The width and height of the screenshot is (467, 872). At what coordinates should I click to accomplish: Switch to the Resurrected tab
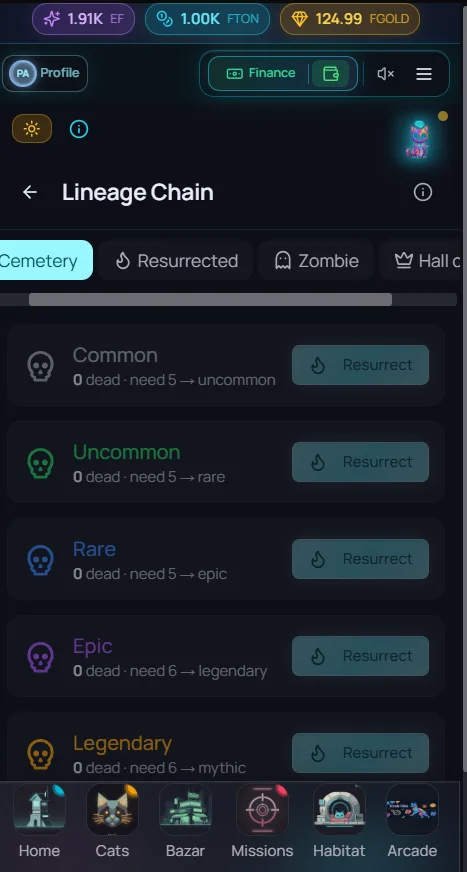(x=176, y=260)
